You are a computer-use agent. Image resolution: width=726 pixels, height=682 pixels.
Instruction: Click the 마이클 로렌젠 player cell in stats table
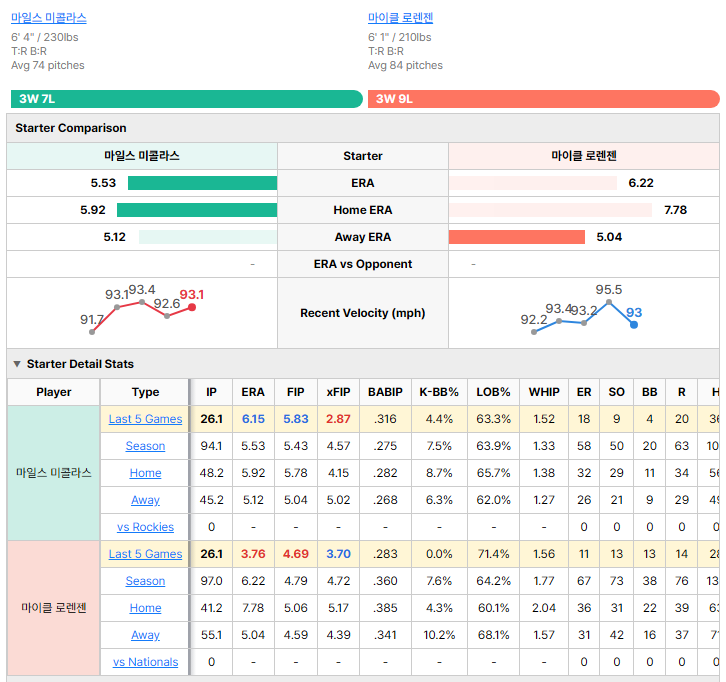click(54, 608)
